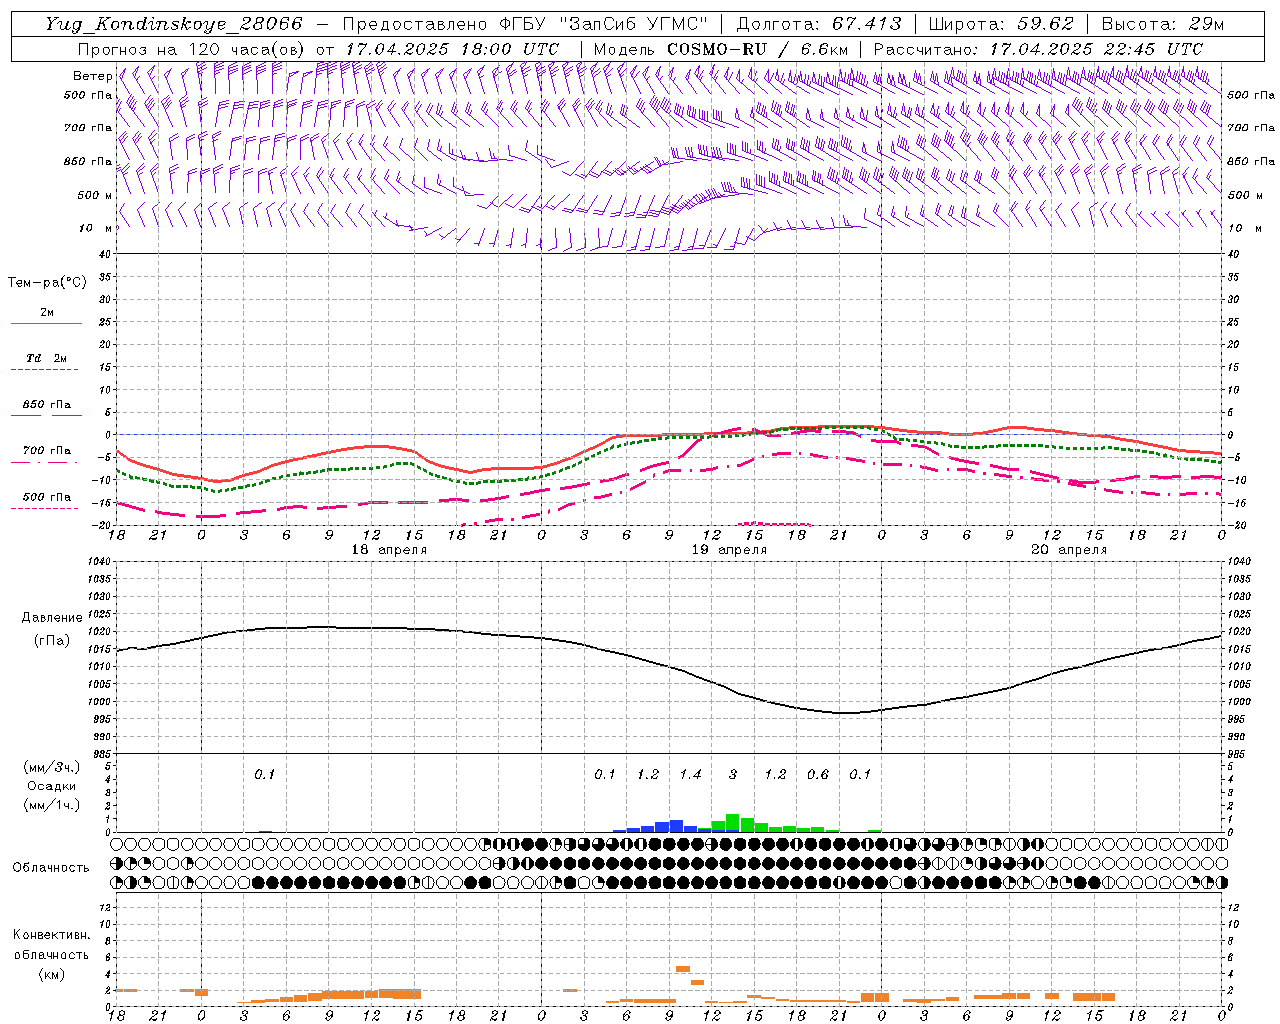
Task: Select the highest orange convective cloud bar
Action: (683, 968)
